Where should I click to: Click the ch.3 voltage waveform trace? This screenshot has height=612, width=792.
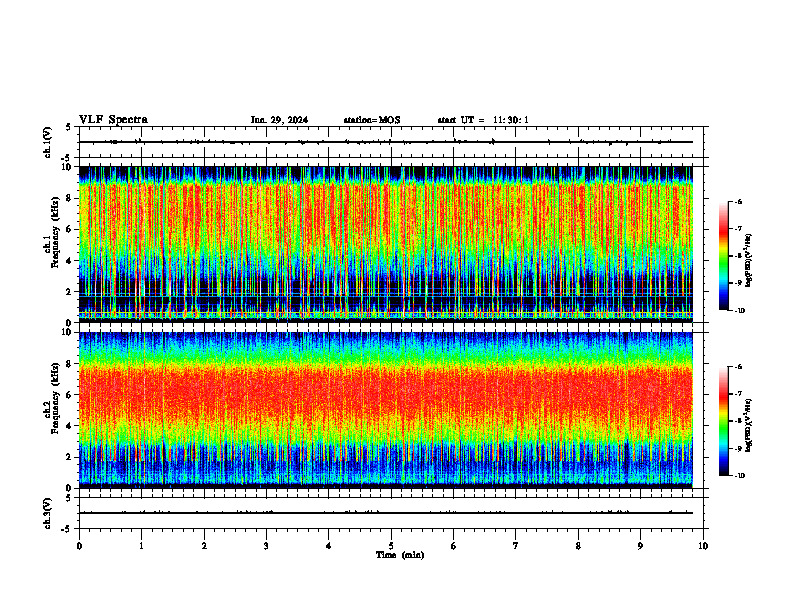tap(386, 513)
